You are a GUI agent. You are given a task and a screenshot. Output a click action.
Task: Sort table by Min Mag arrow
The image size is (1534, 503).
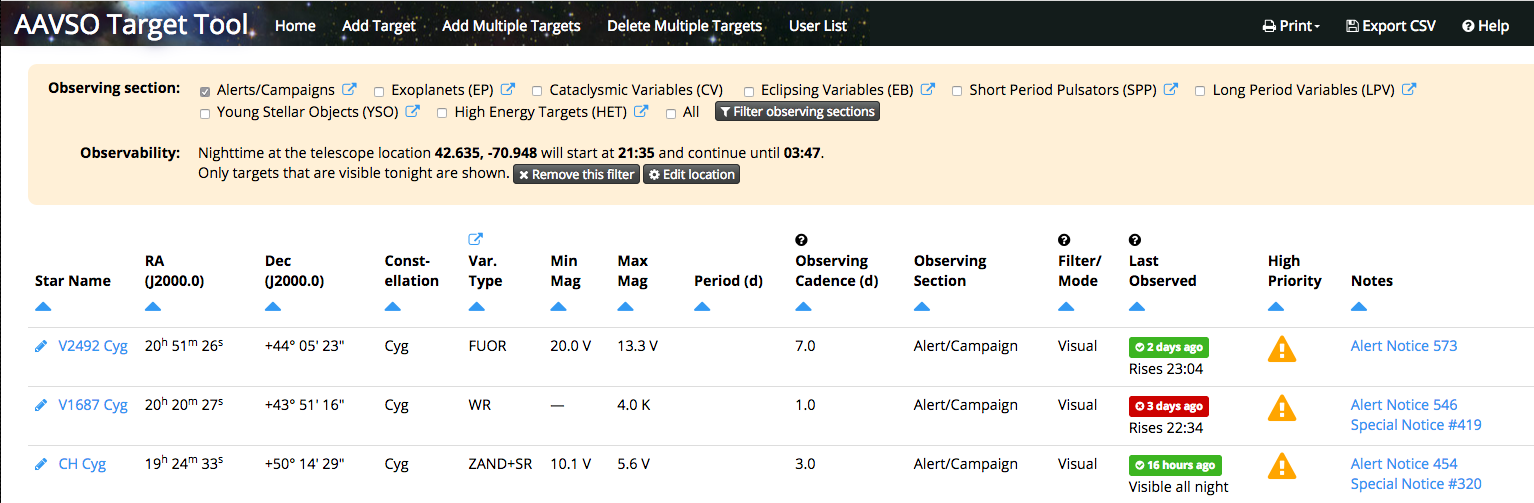[x=558, y=307]
